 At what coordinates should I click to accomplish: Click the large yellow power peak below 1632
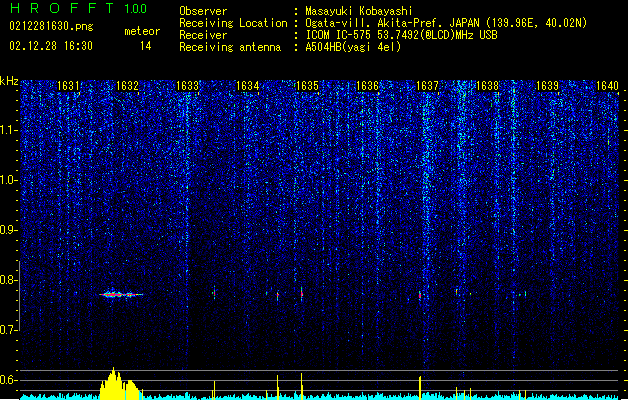(x=120, y=384)
